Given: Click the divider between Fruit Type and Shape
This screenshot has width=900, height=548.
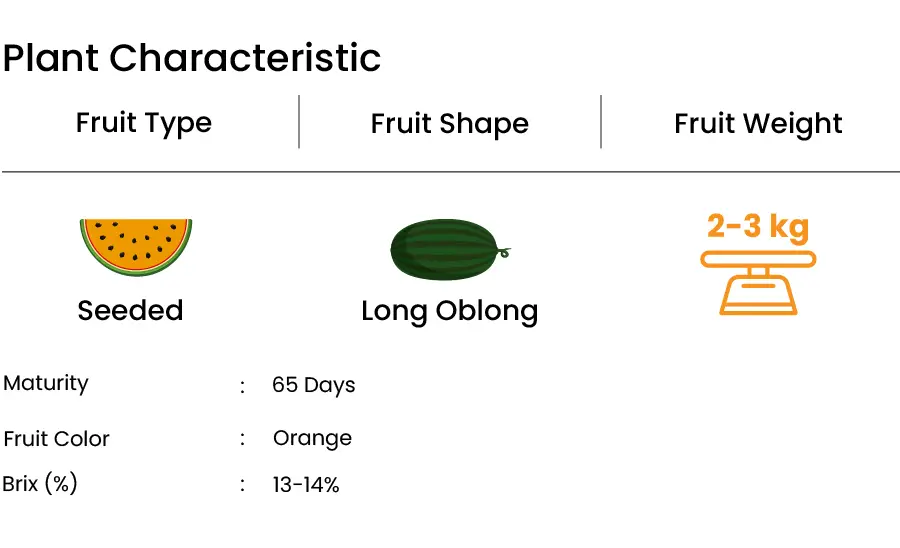Looking at the screenshot, I should point(299,122).
